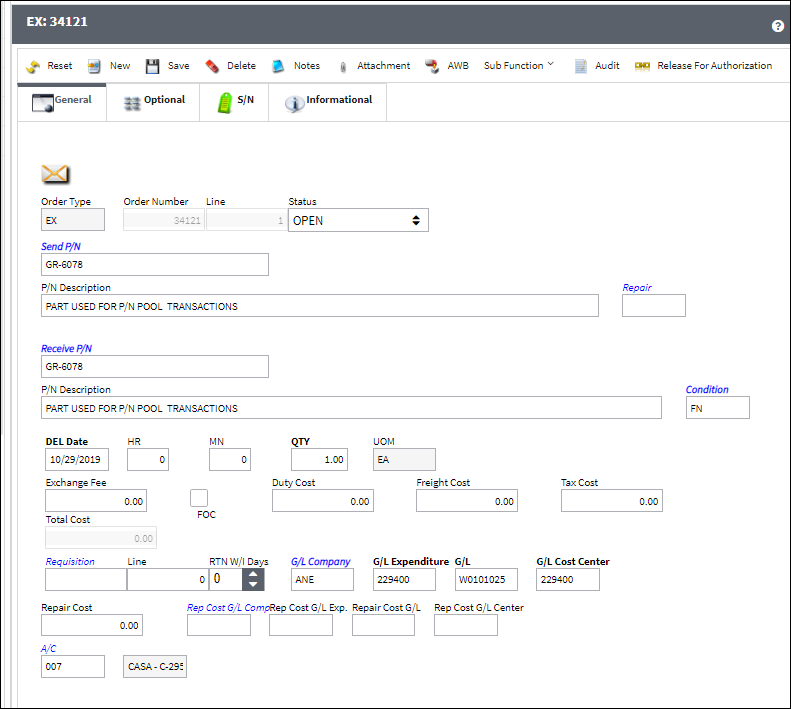Click the Condition field showing FN
The width and height of the screenshot is (791, 709).
point(717,408)
